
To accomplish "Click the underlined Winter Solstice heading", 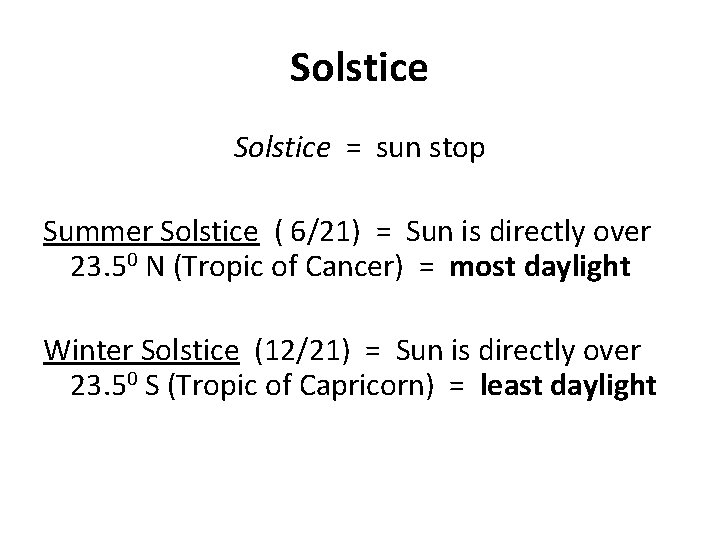I will pyautogui.click(x=141, y=351).
